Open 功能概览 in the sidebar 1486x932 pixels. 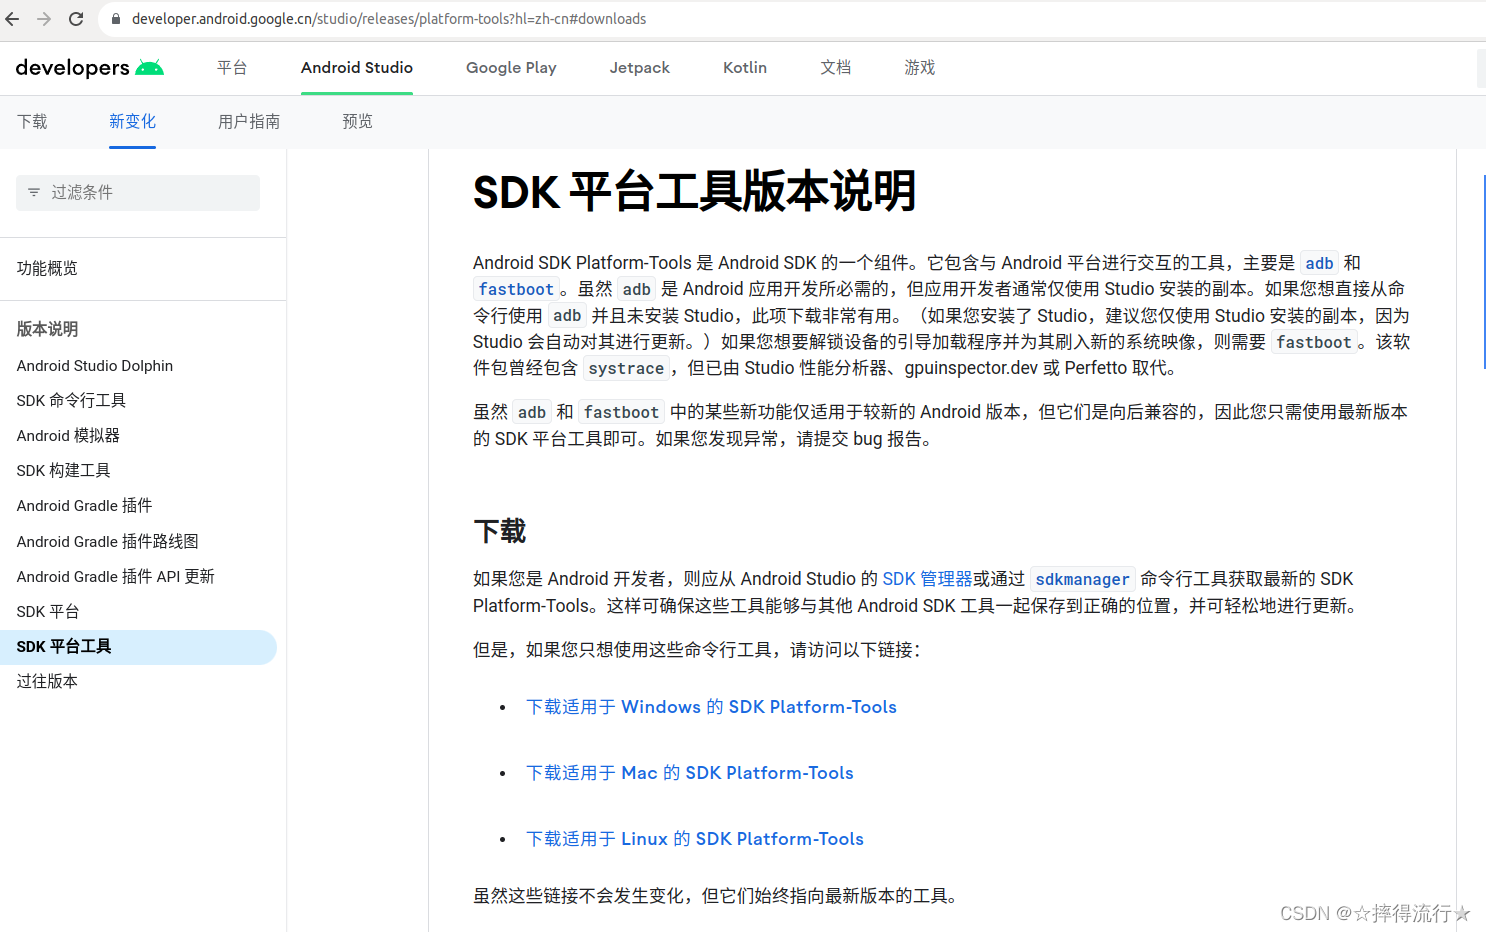tap(47, 268)
